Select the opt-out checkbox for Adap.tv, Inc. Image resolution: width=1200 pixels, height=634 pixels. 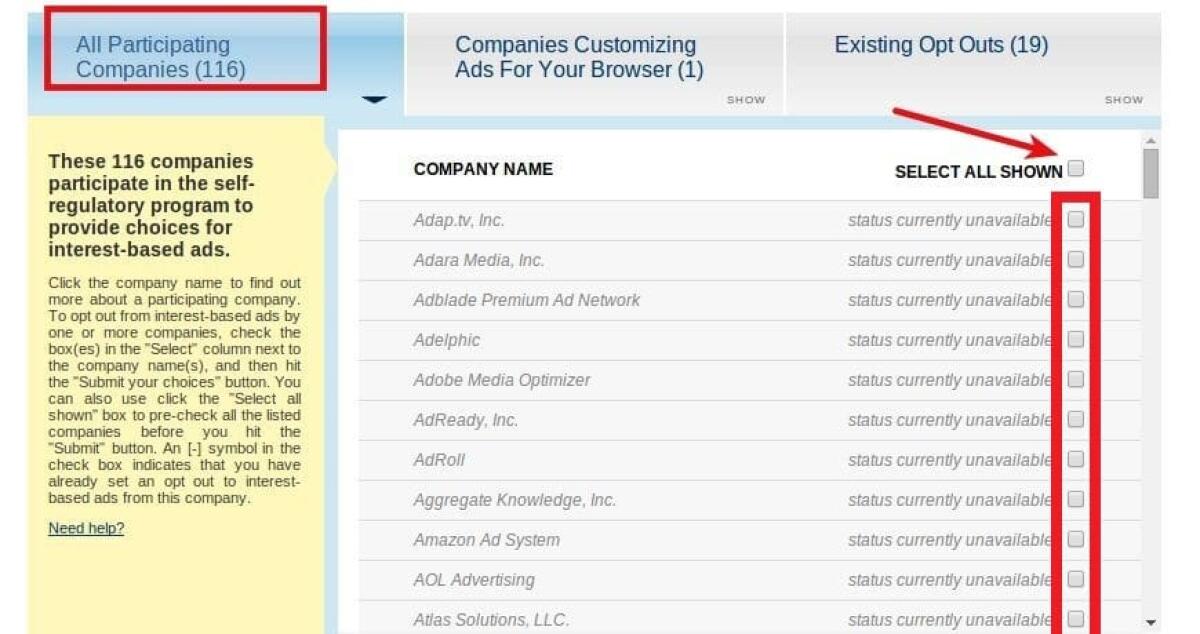pyautogui.click(x=1075, y=220)
